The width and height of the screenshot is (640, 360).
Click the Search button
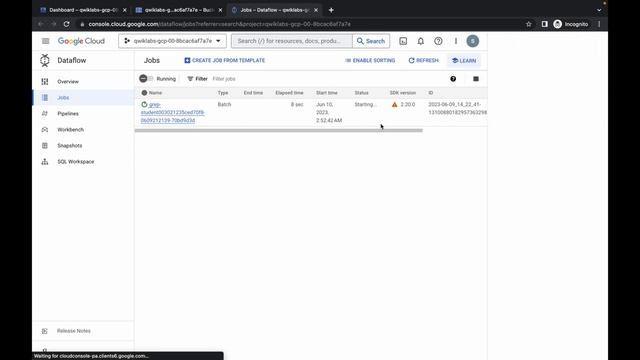(371, 41)
